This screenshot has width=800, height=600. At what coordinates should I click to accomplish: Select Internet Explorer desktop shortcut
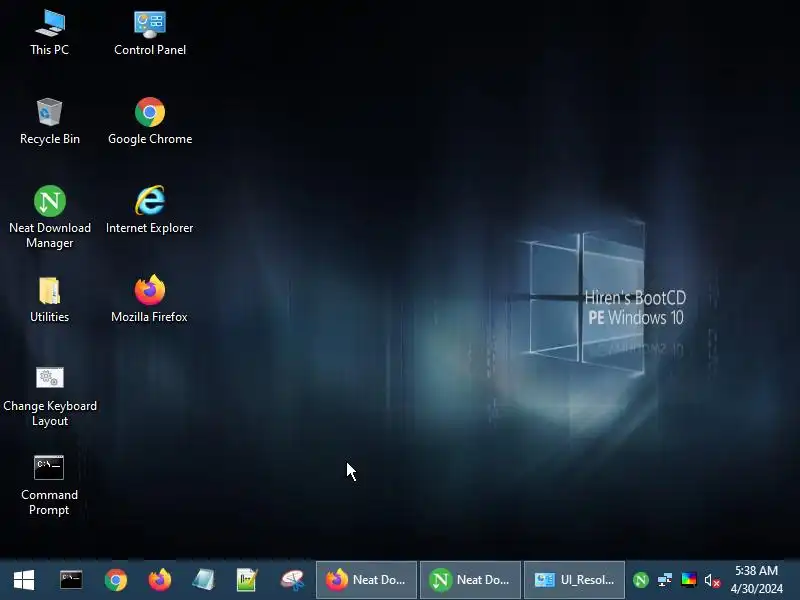[x=149, y=210]
